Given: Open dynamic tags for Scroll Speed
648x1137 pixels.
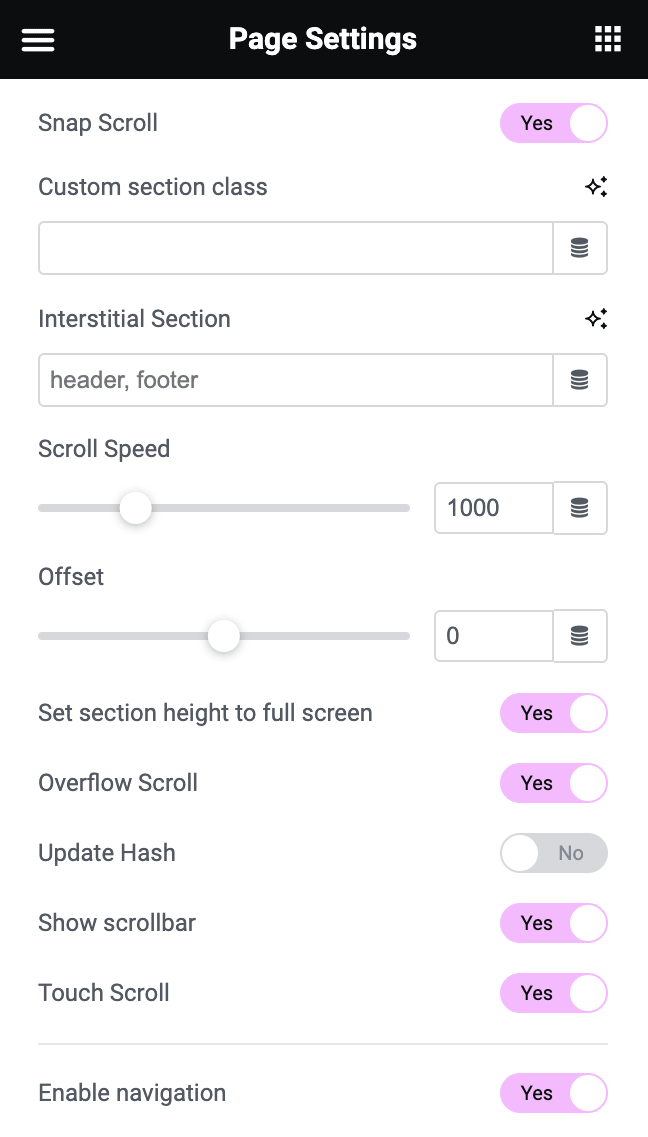Looking at the screenshot, I should (580, 508).
